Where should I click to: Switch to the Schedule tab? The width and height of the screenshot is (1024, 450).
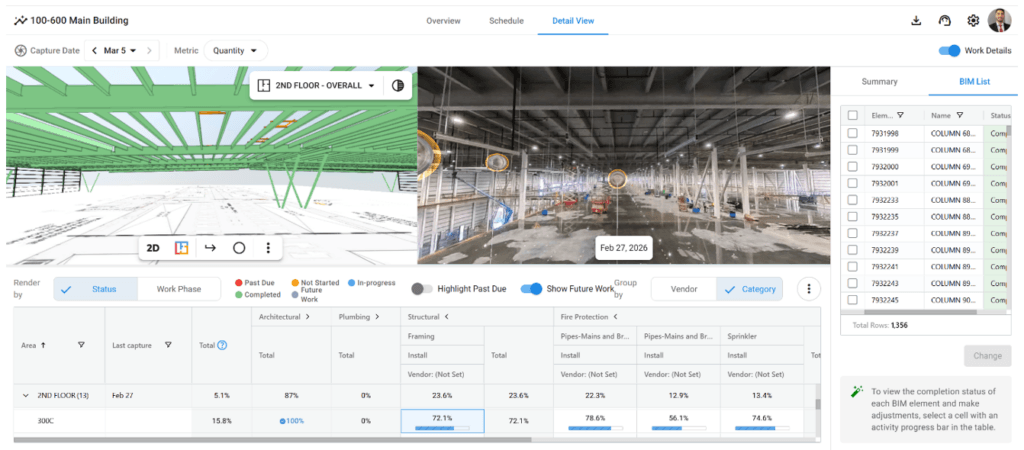coord(506,21)
